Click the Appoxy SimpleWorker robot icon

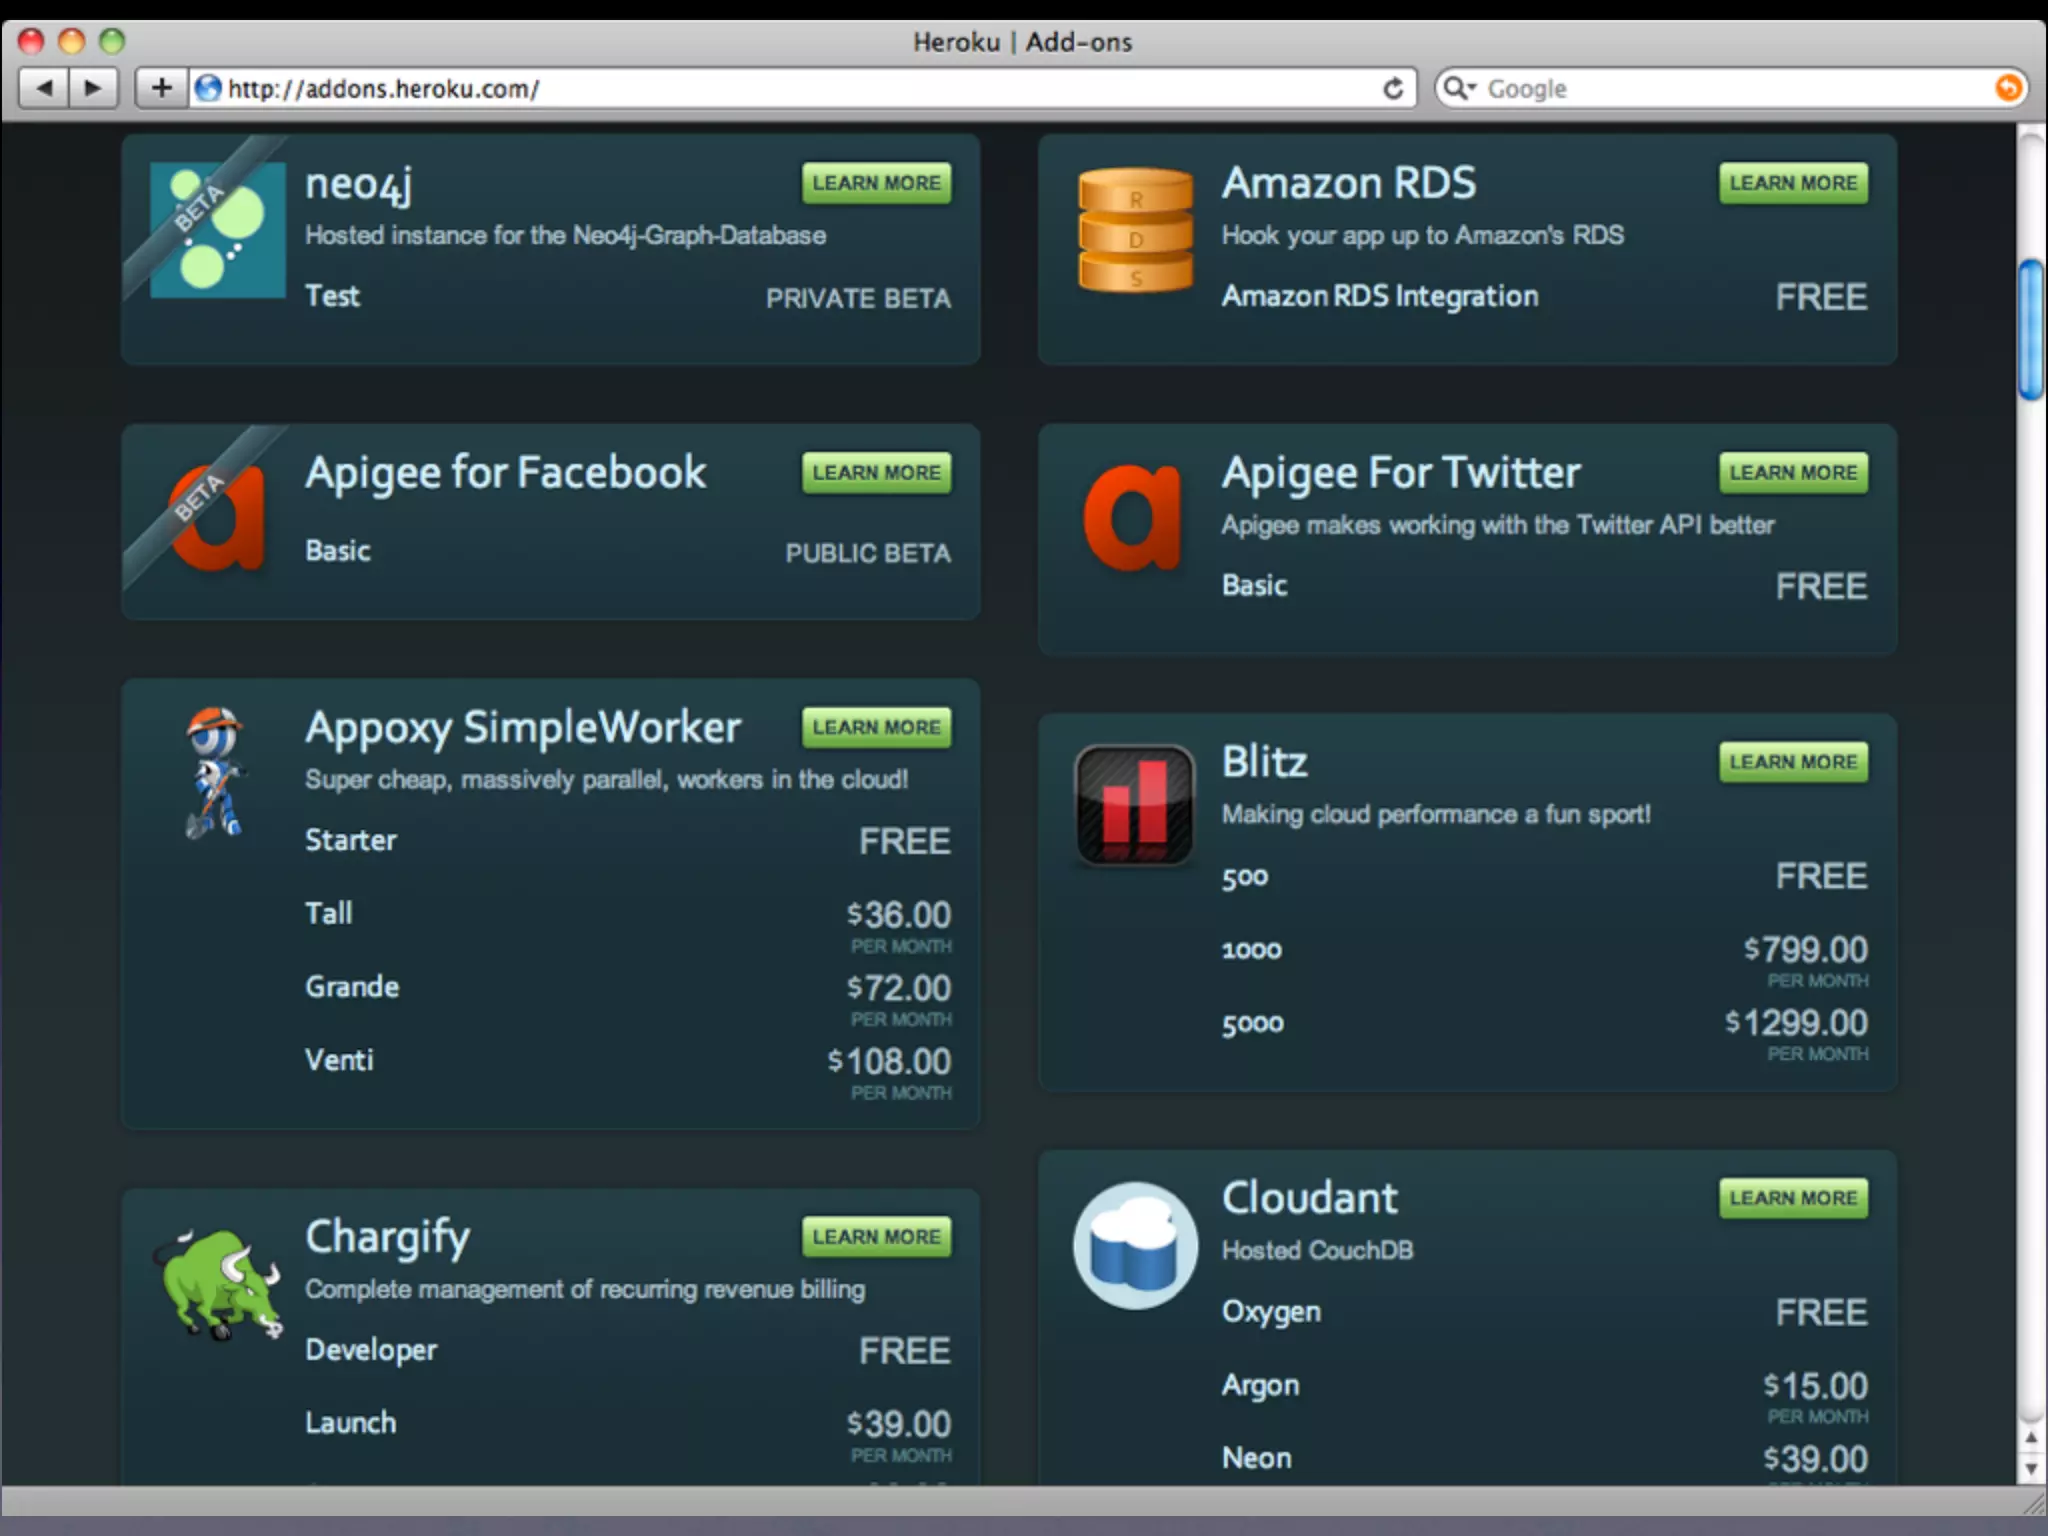point(214,772)
